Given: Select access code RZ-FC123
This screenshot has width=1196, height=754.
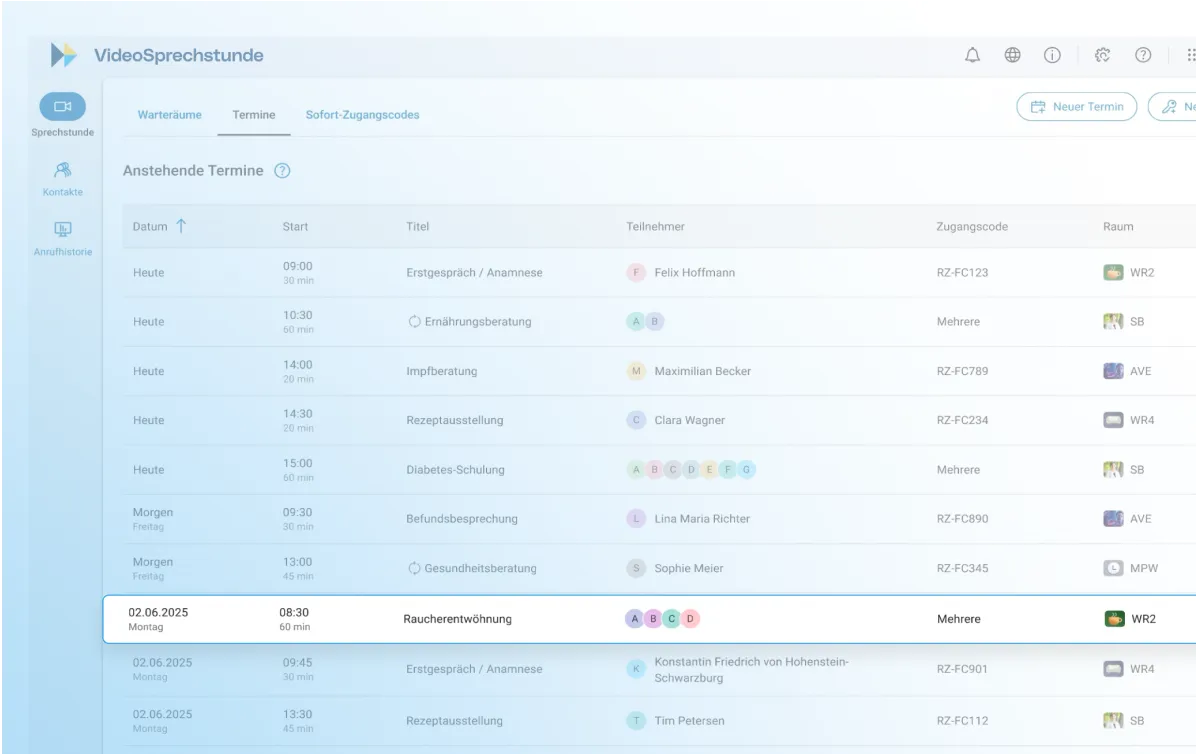Looking at the screenshot, I should click(x=963, y=272).
